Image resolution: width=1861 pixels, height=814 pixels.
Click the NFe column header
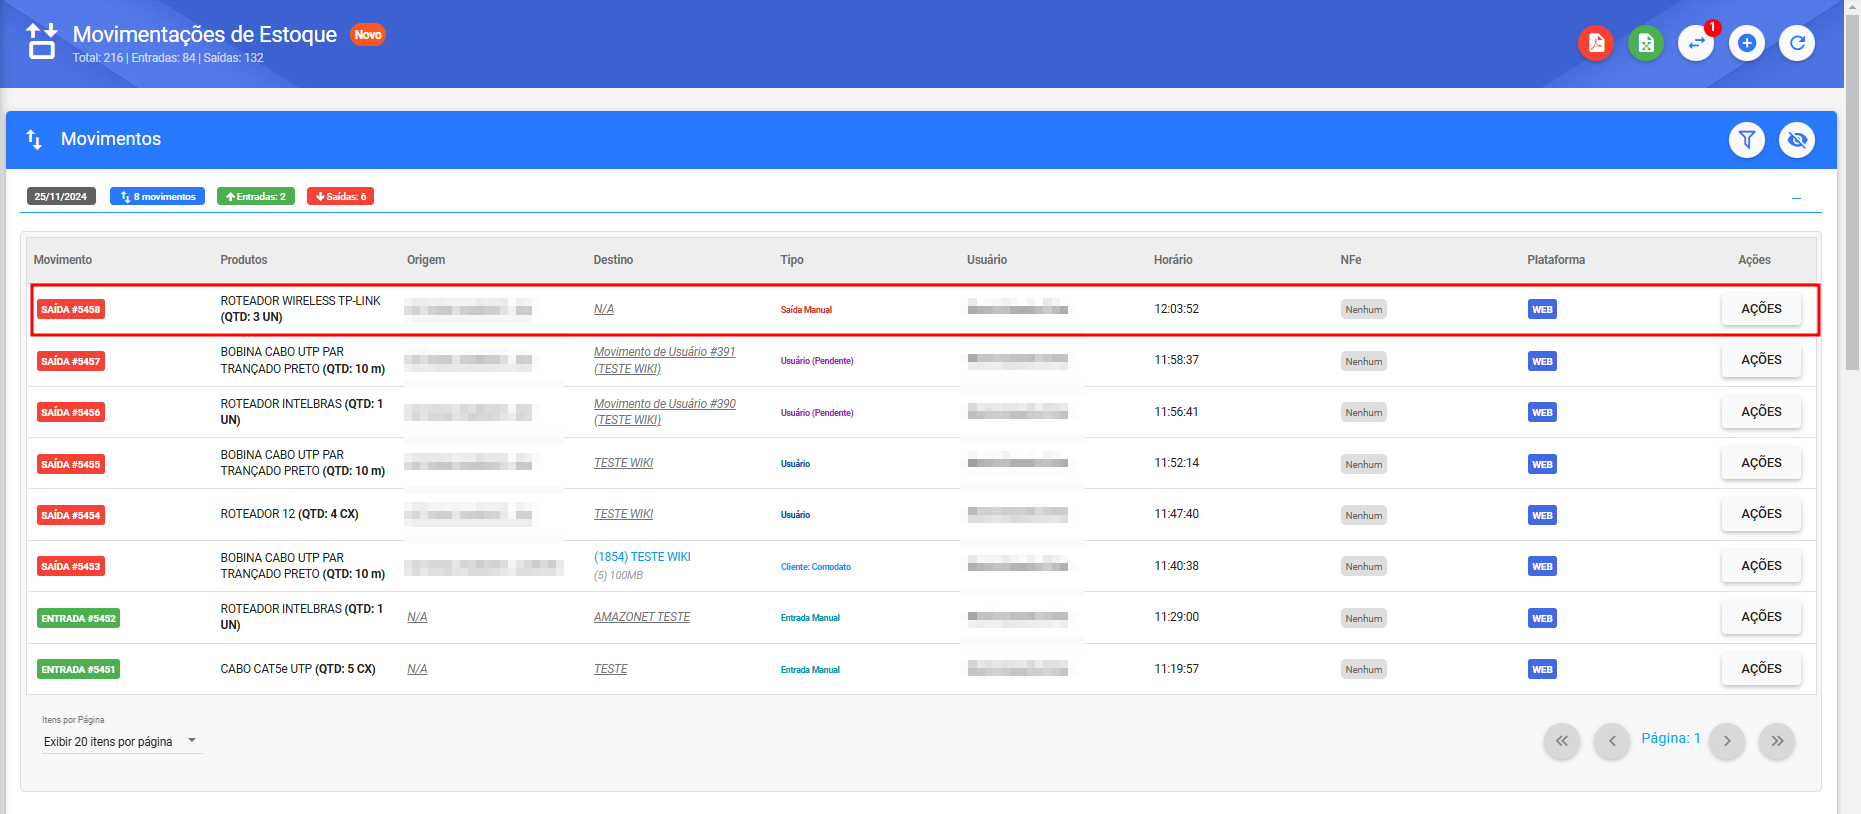click(1351, 260)
